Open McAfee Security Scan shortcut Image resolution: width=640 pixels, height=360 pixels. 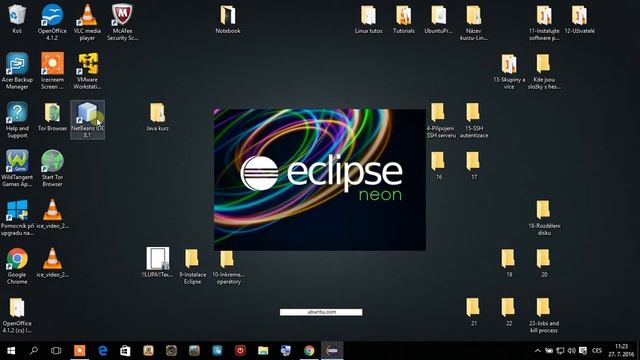coord(122,22)
